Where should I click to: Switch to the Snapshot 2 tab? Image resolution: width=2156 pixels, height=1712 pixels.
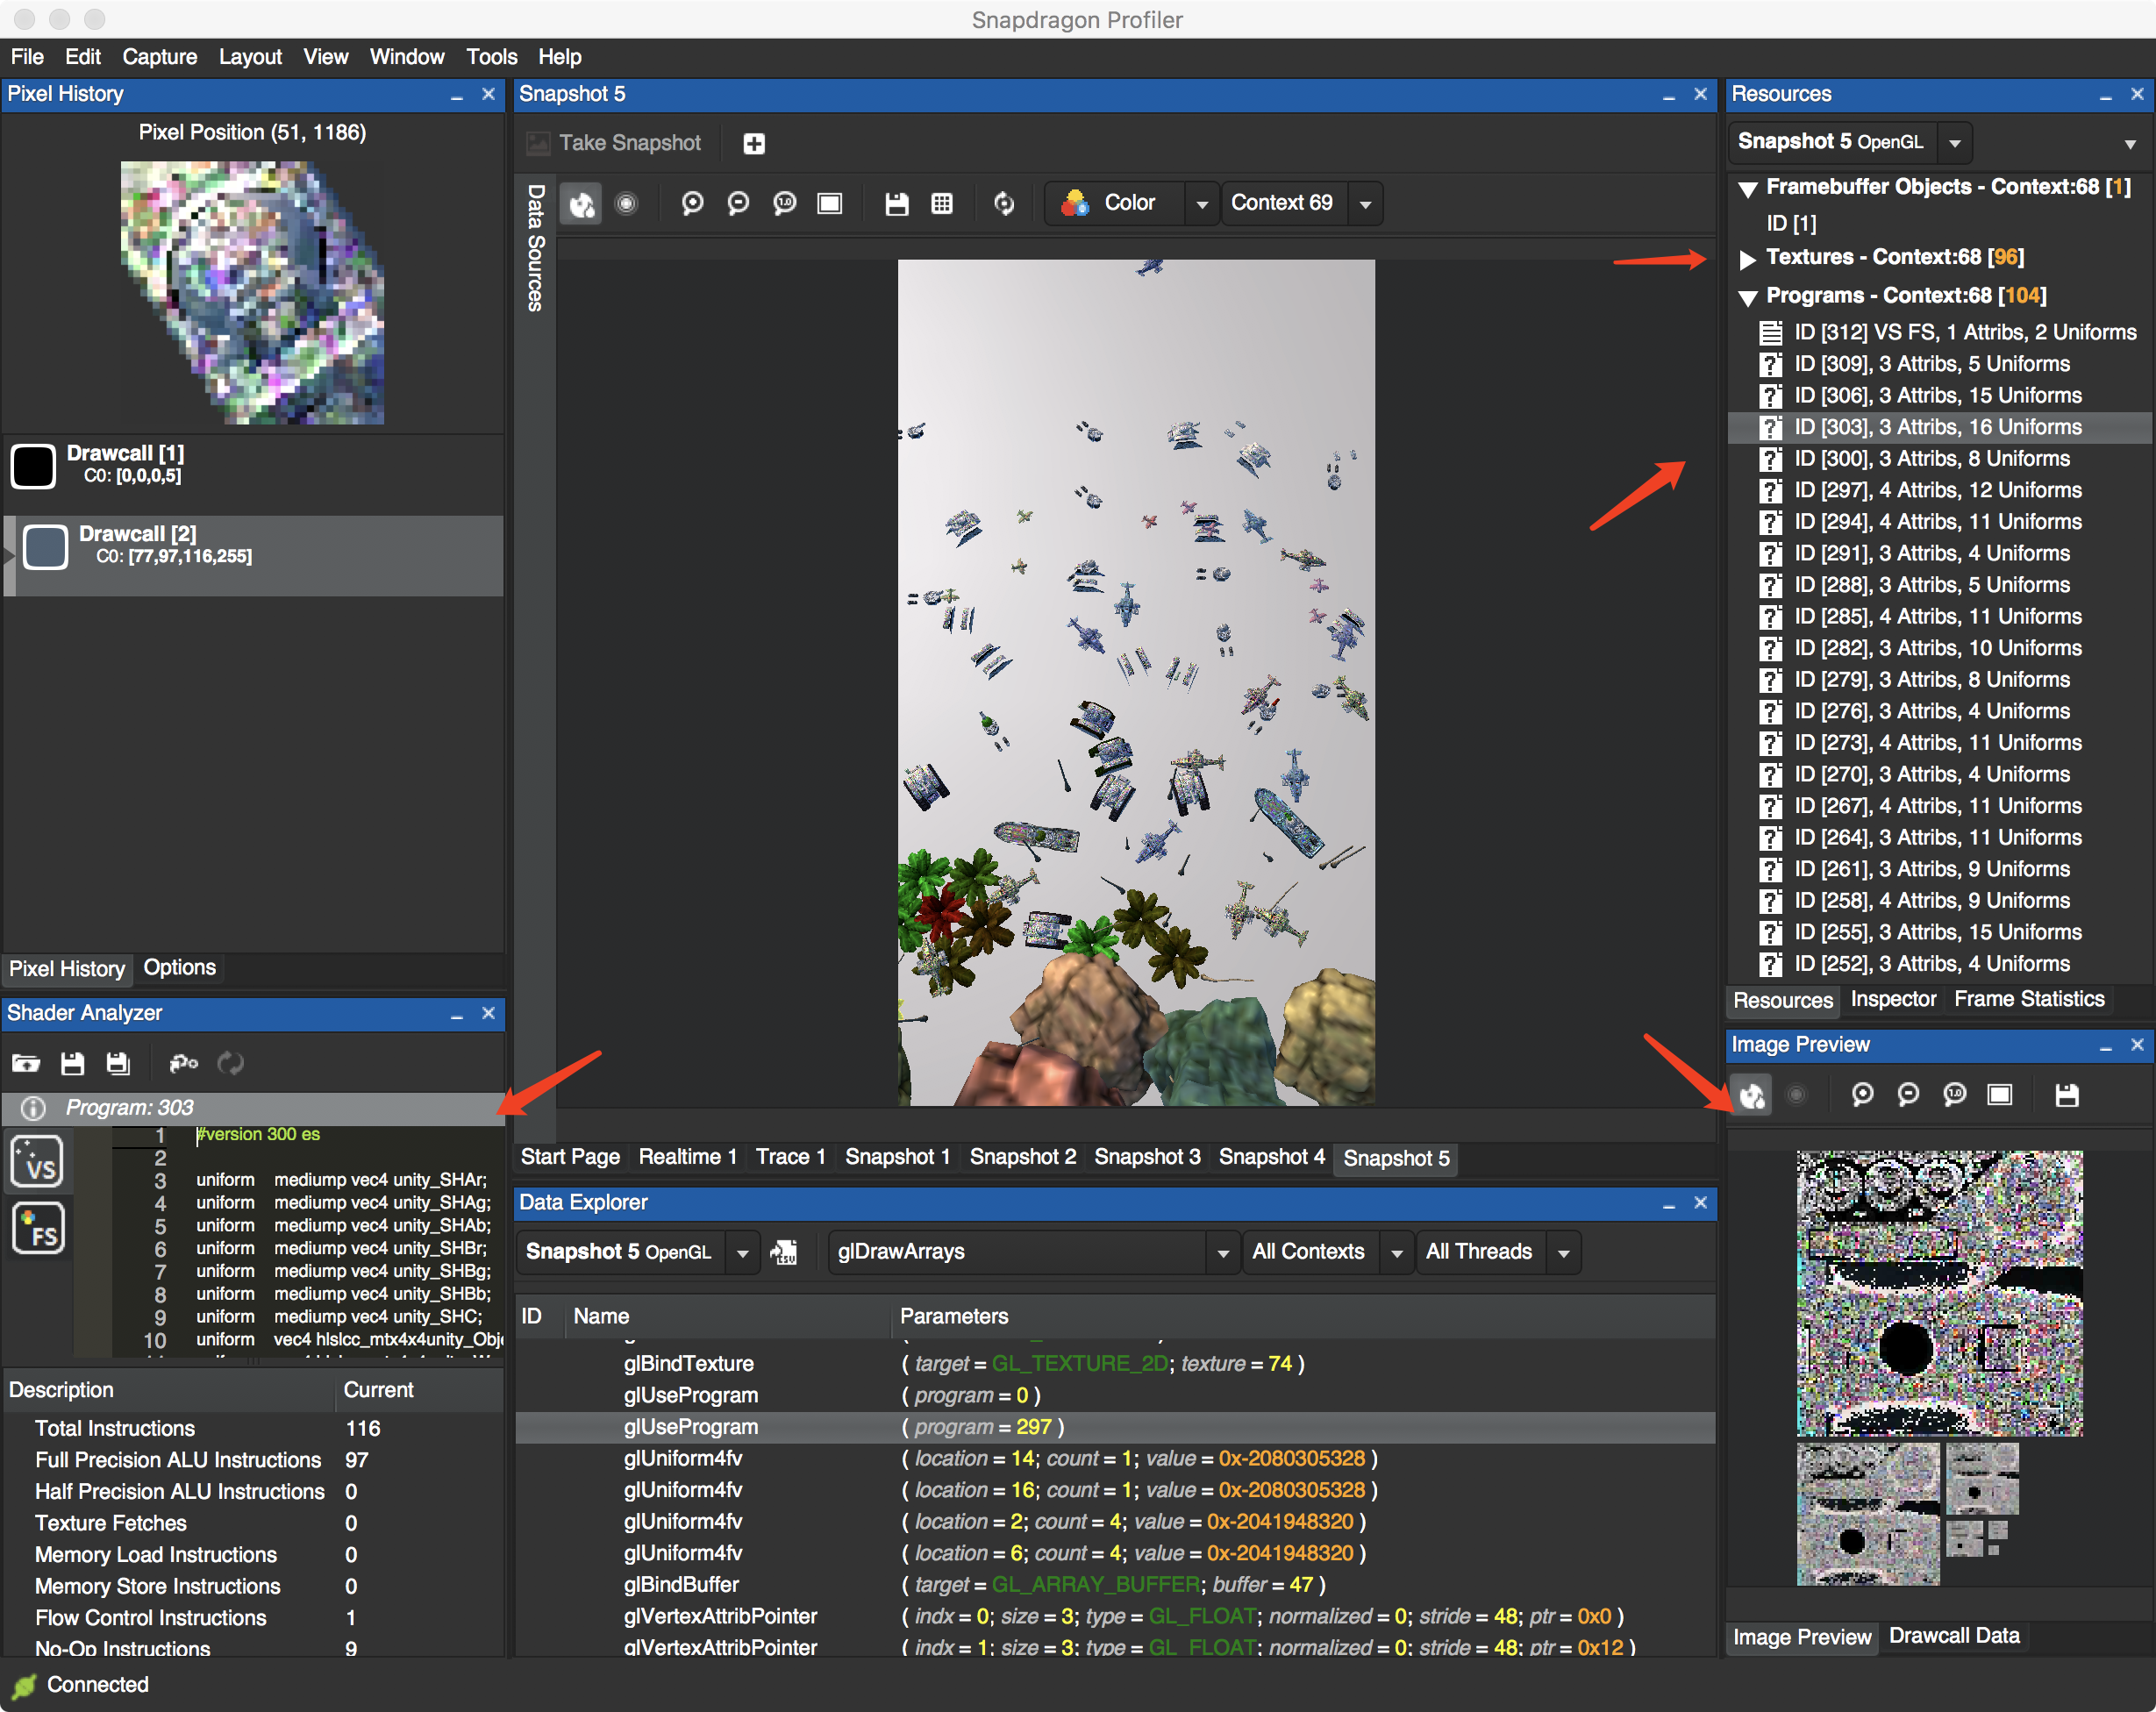click(x=1022, y=1157)
